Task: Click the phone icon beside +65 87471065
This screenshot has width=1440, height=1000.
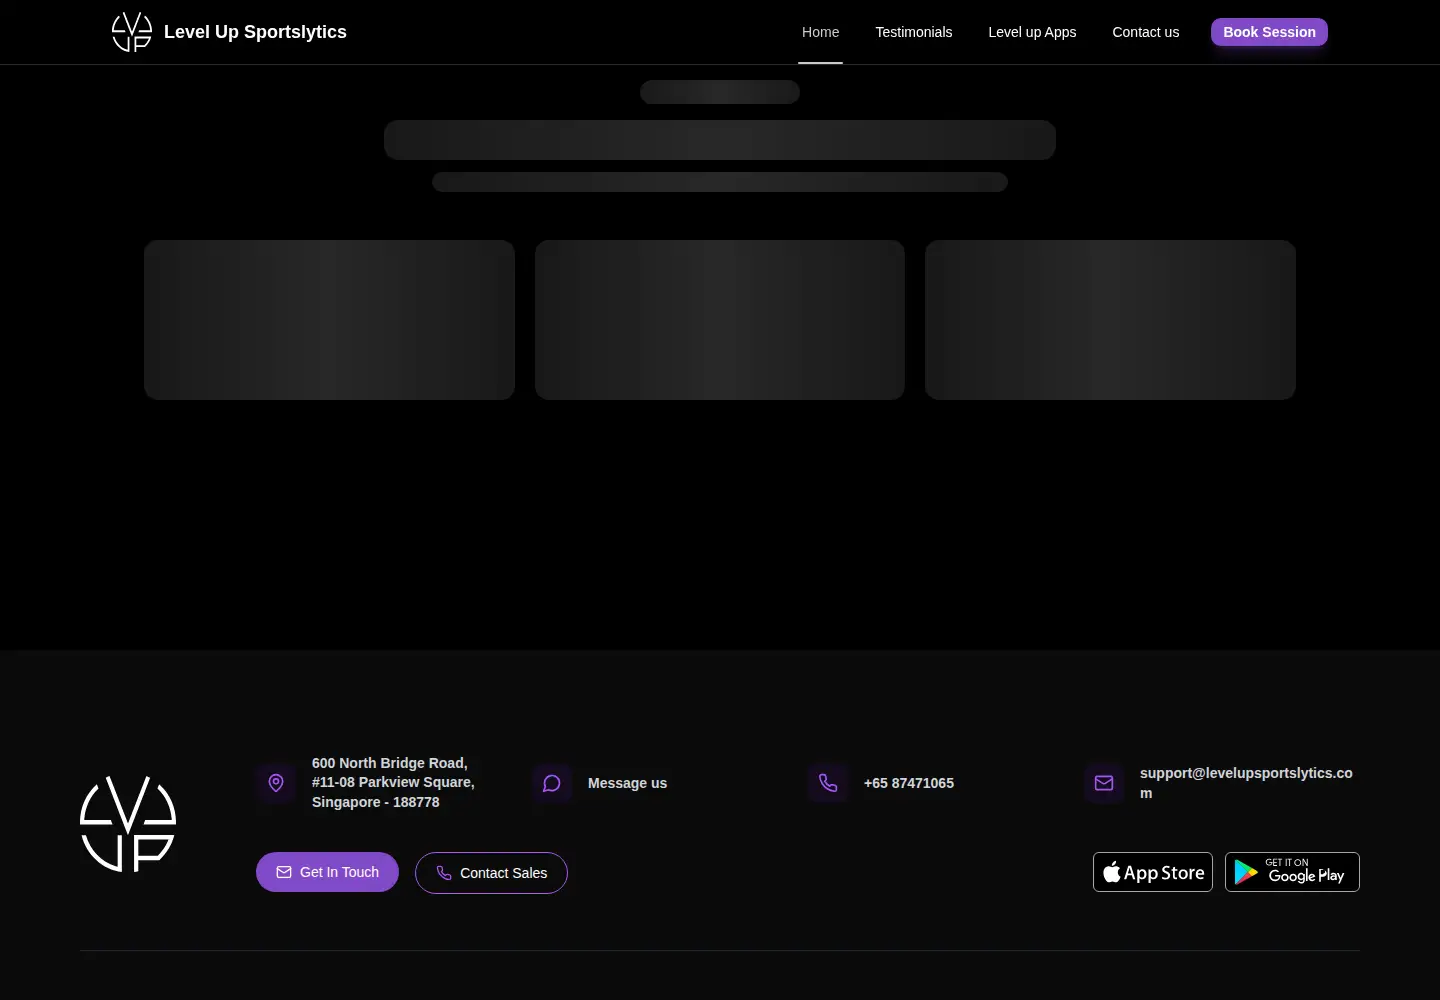Action: pyautogui.click(x=828, y=783)
